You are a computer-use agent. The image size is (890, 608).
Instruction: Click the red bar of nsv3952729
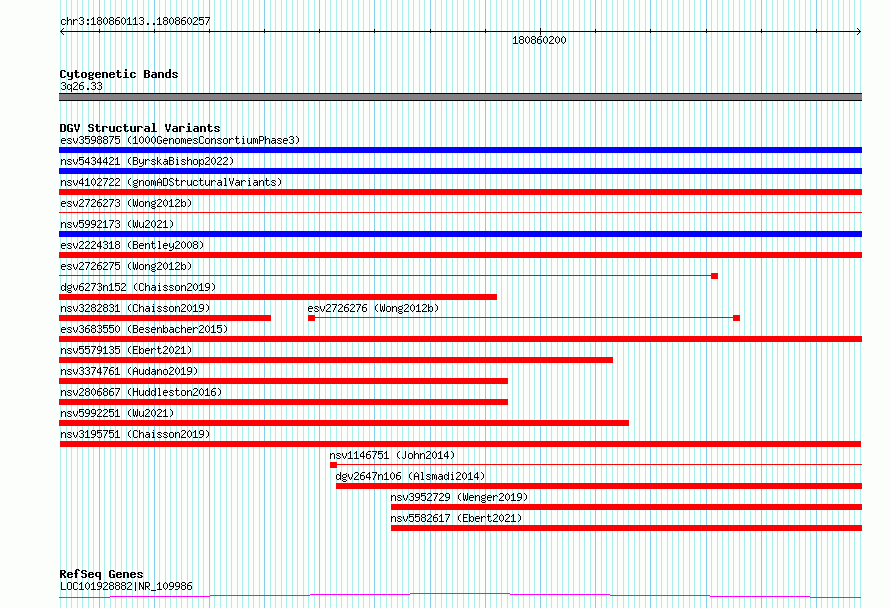(x=627, y=507)
